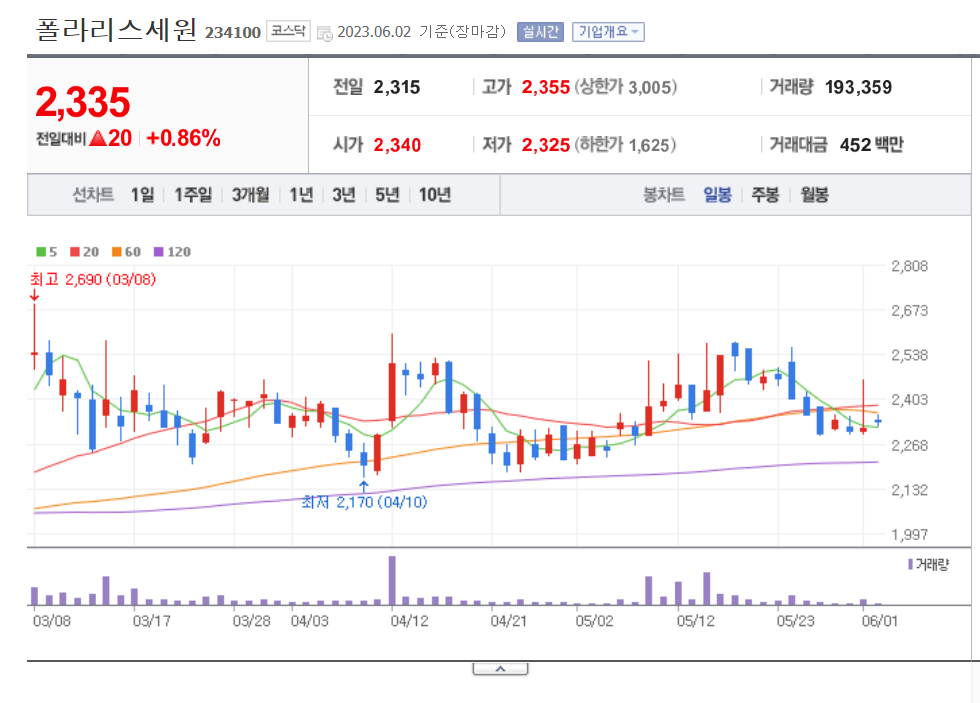Click the purple 거래량 volume legend marker
The width and height of the screenshot is (980, 703).
coord(910,564)
